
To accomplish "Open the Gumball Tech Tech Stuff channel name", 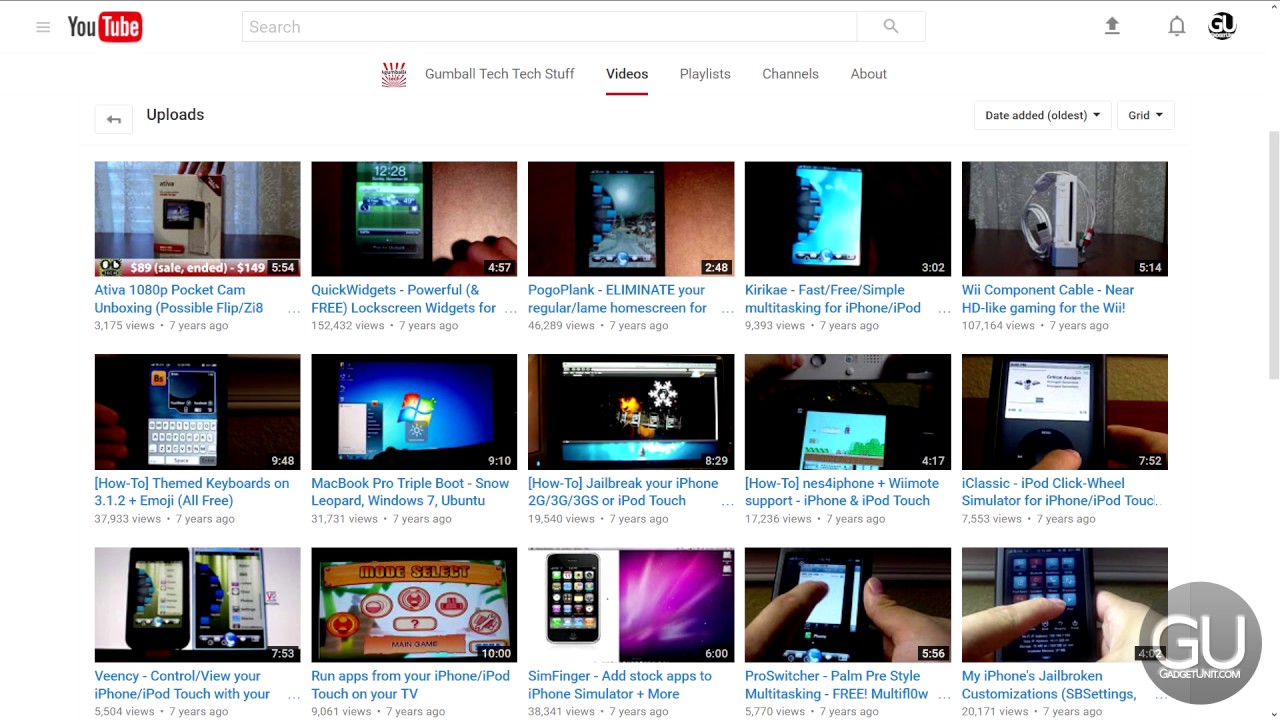I will pos(500,74).
